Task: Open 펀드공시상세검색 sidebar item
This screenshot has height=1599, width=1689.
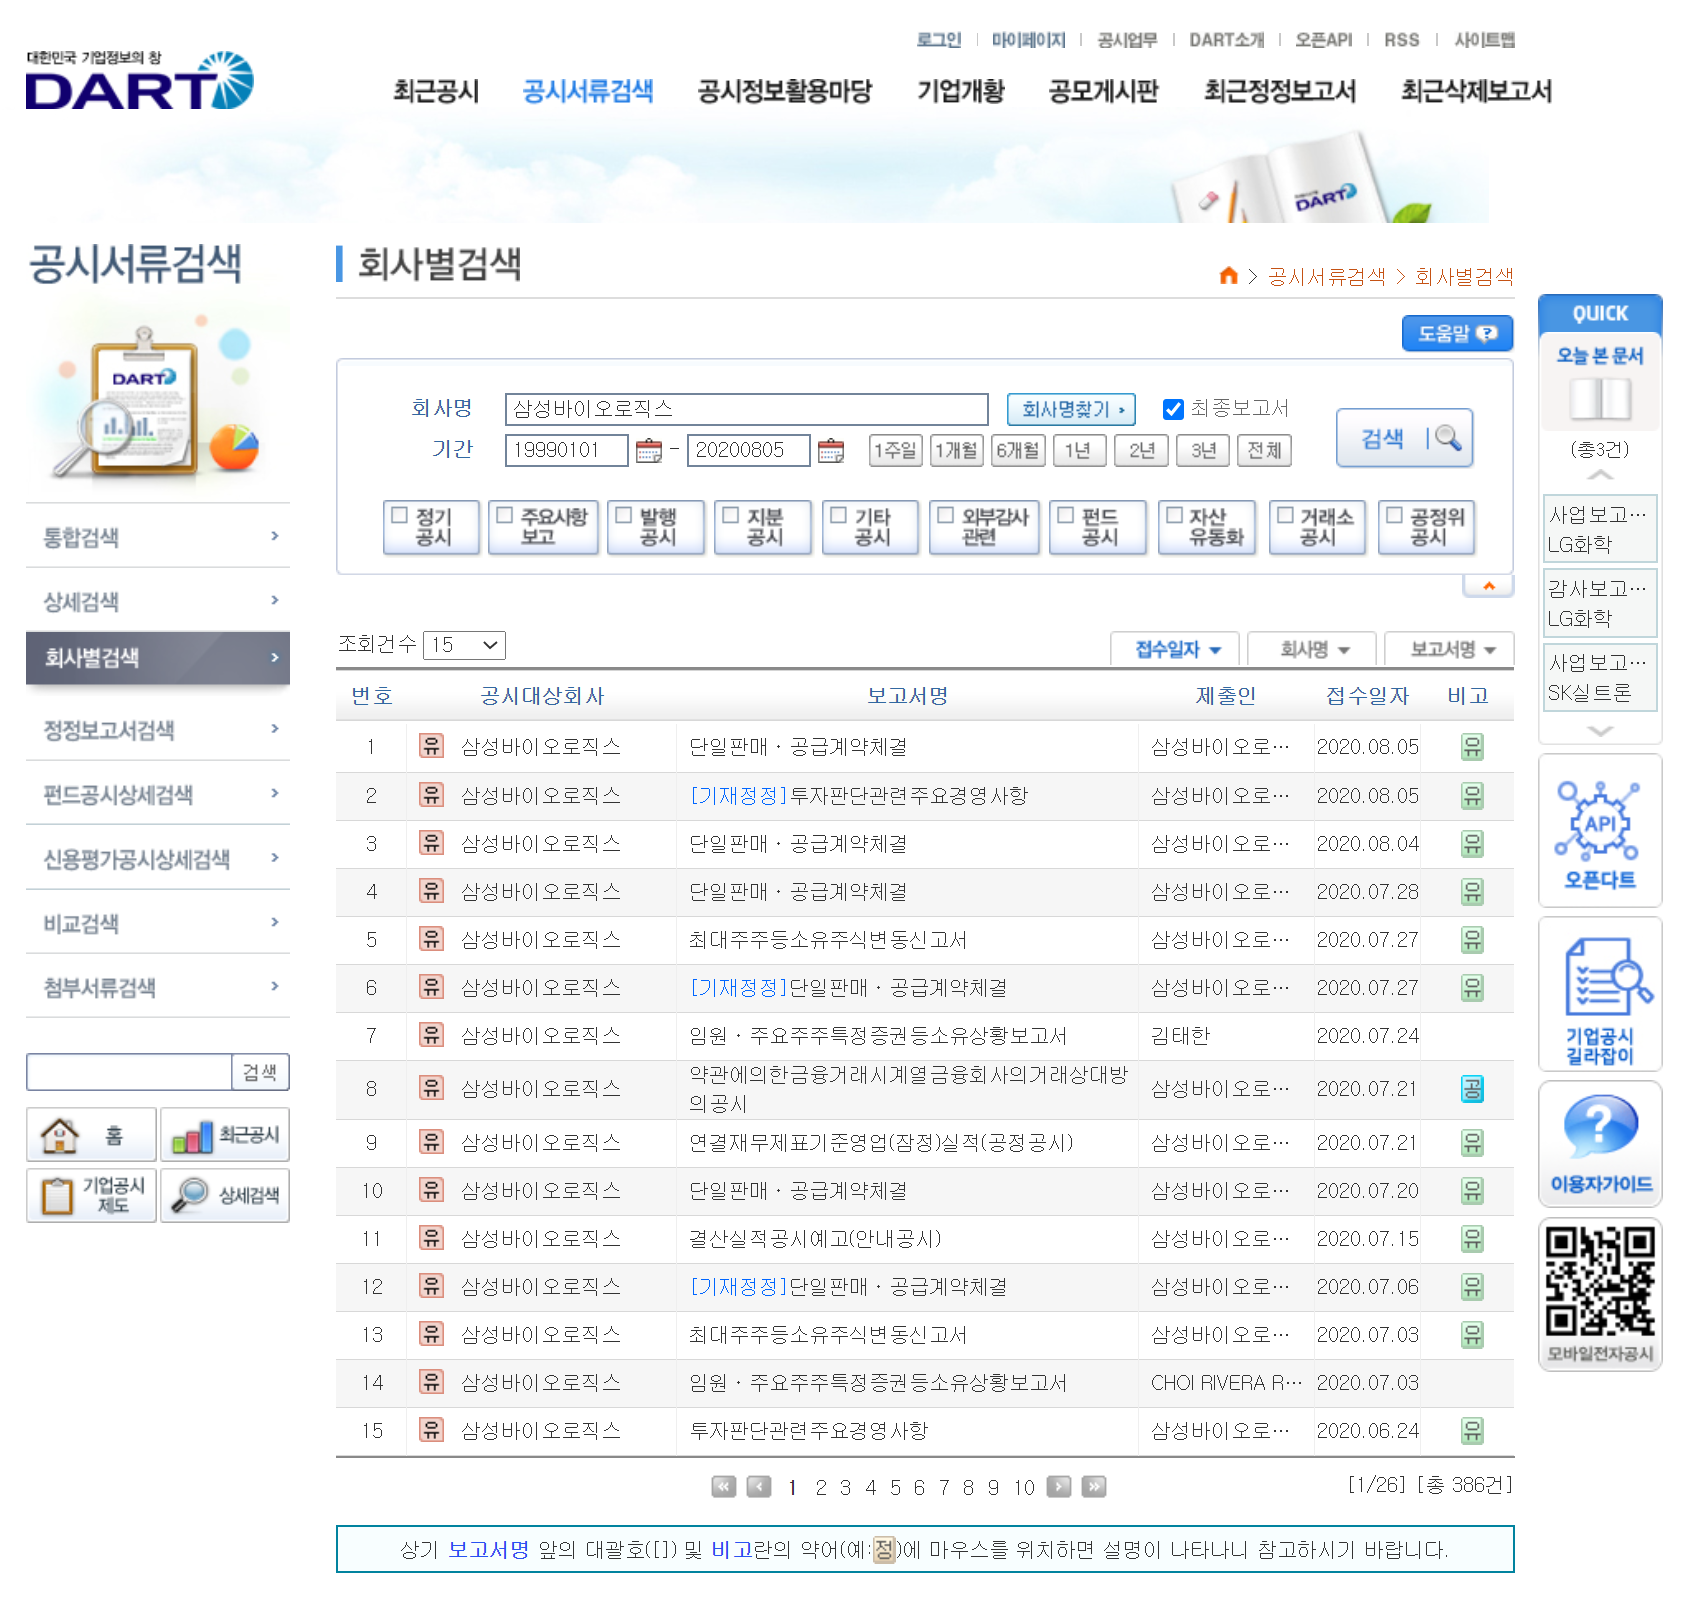Action: point(158,795)
